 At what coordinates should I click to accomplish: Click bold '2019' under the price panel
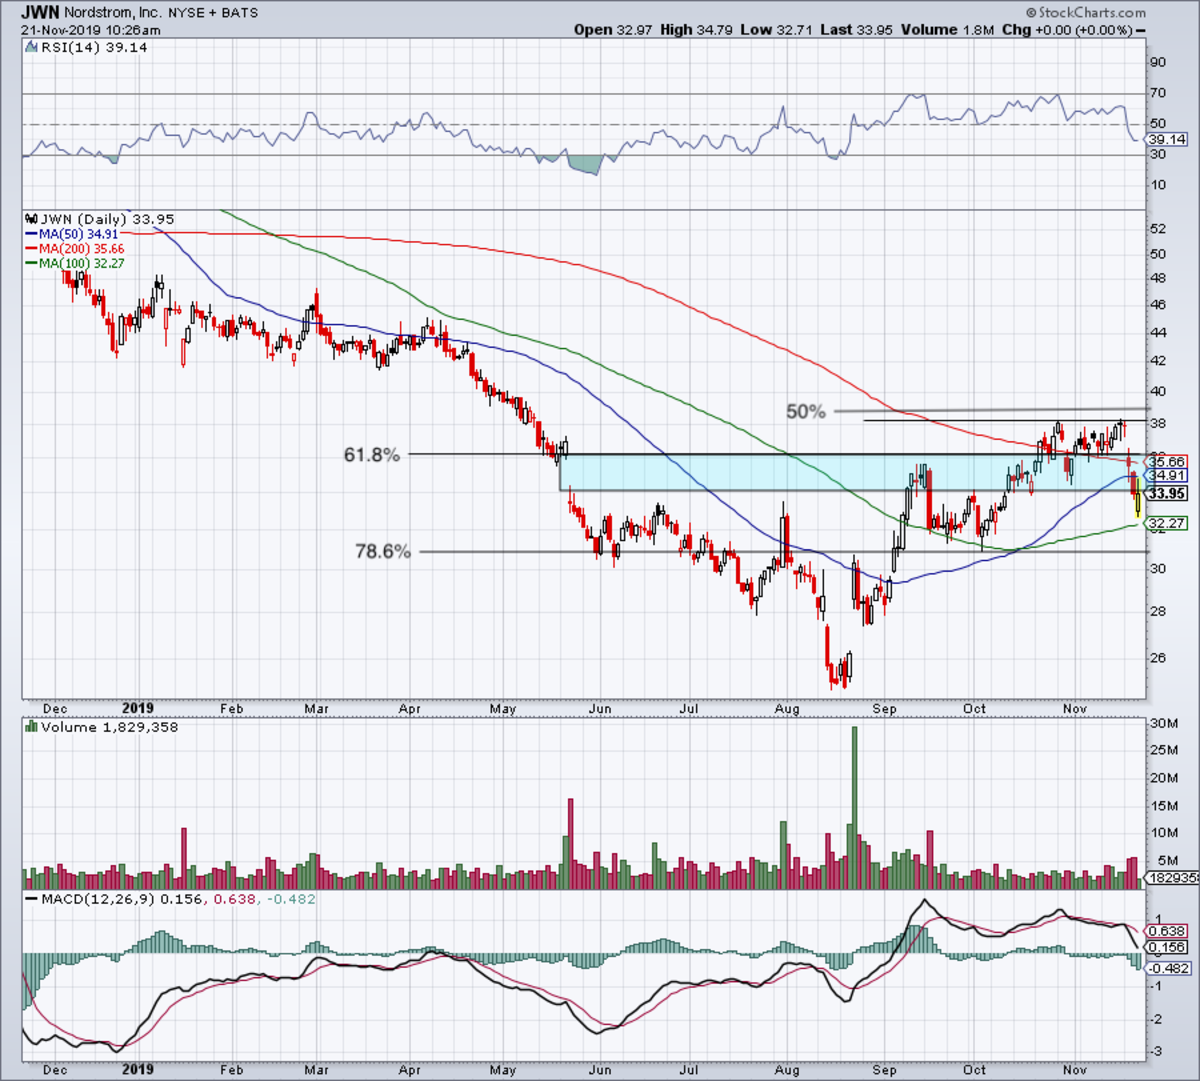(138, 708)
